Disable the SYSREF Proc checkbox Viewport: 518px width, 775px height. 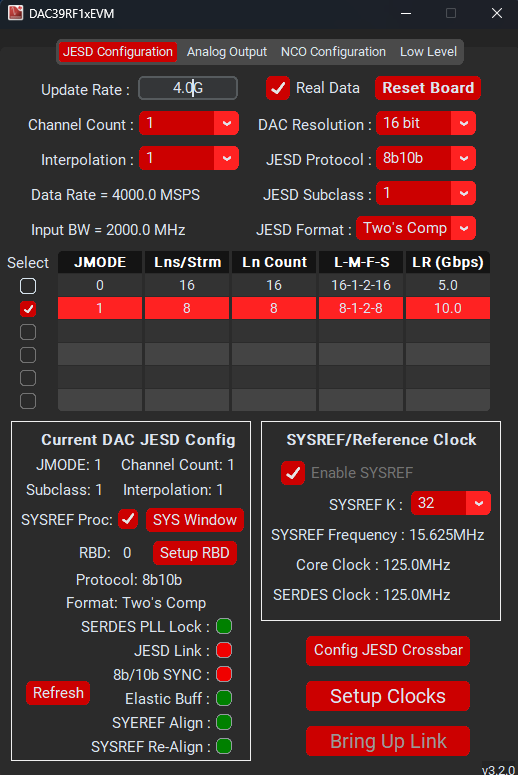click(128, 519)
